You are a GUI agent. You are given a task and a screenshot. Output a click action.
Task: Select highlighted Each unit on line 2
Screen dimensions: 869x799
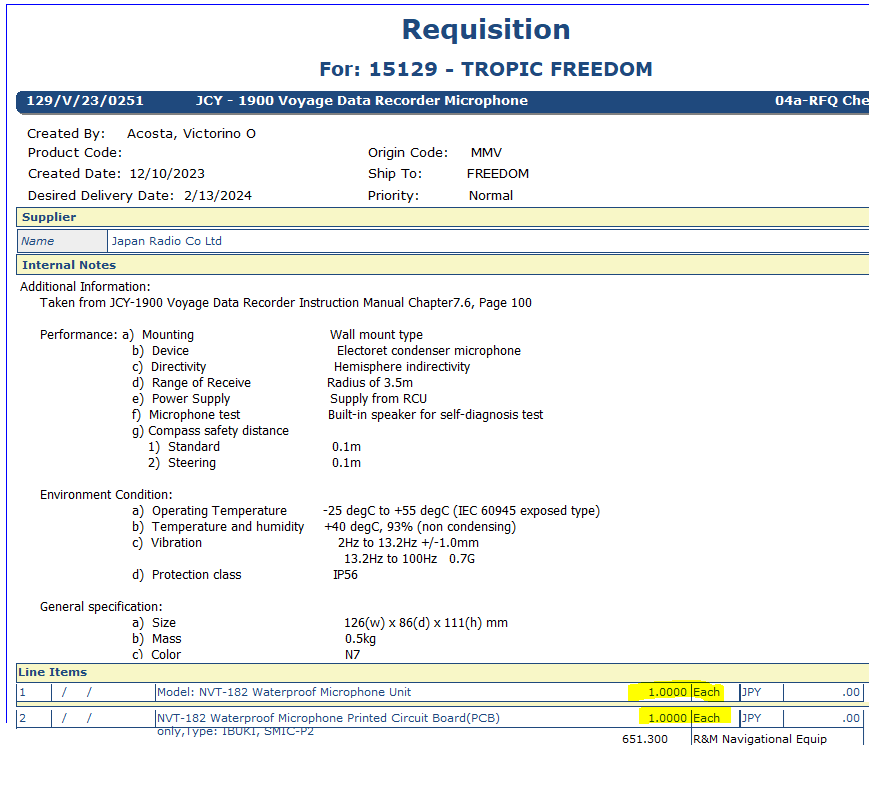tap(706, 718)
